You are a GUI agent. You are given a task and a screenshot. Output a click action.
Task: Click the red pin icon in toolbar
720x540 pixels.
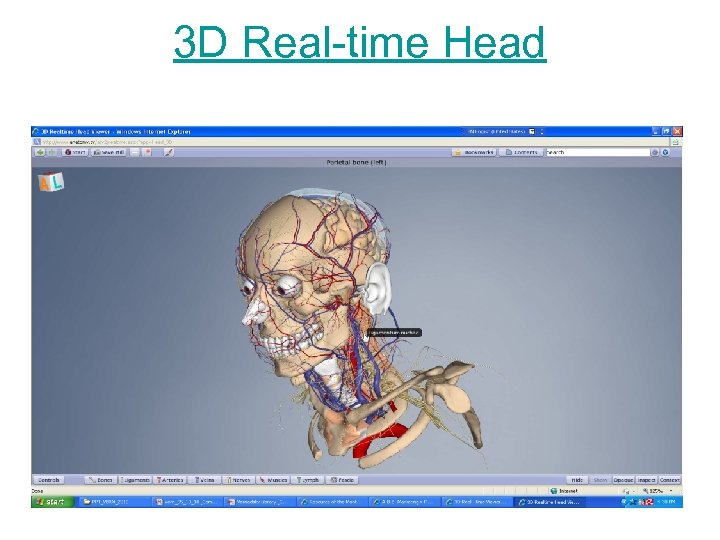coord(147,152)
